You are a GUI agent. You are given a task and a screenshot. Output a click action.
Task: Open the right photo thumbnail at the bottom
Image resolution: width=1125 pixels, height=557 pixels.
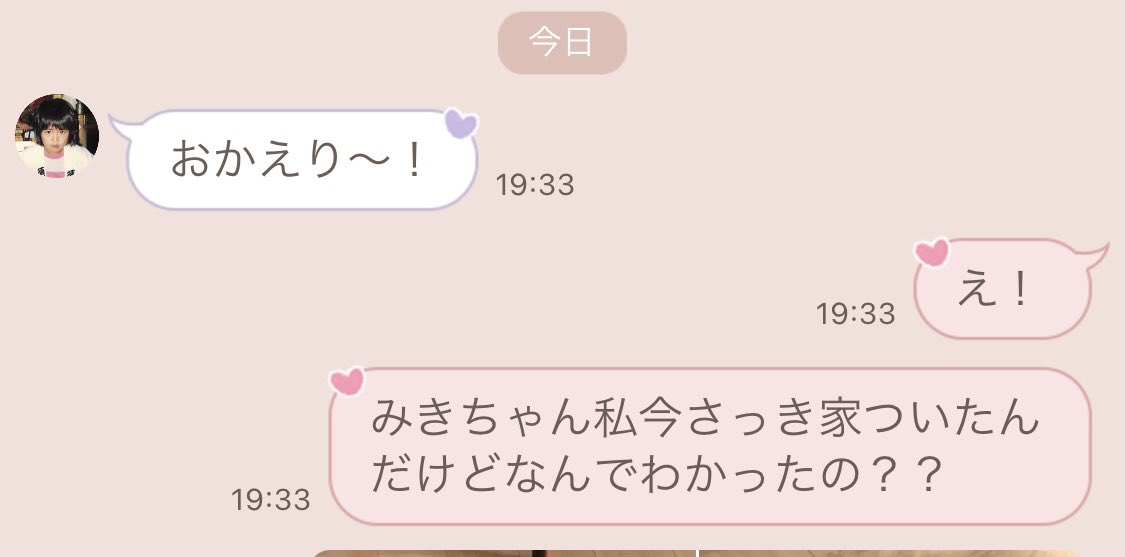(890, 553)
